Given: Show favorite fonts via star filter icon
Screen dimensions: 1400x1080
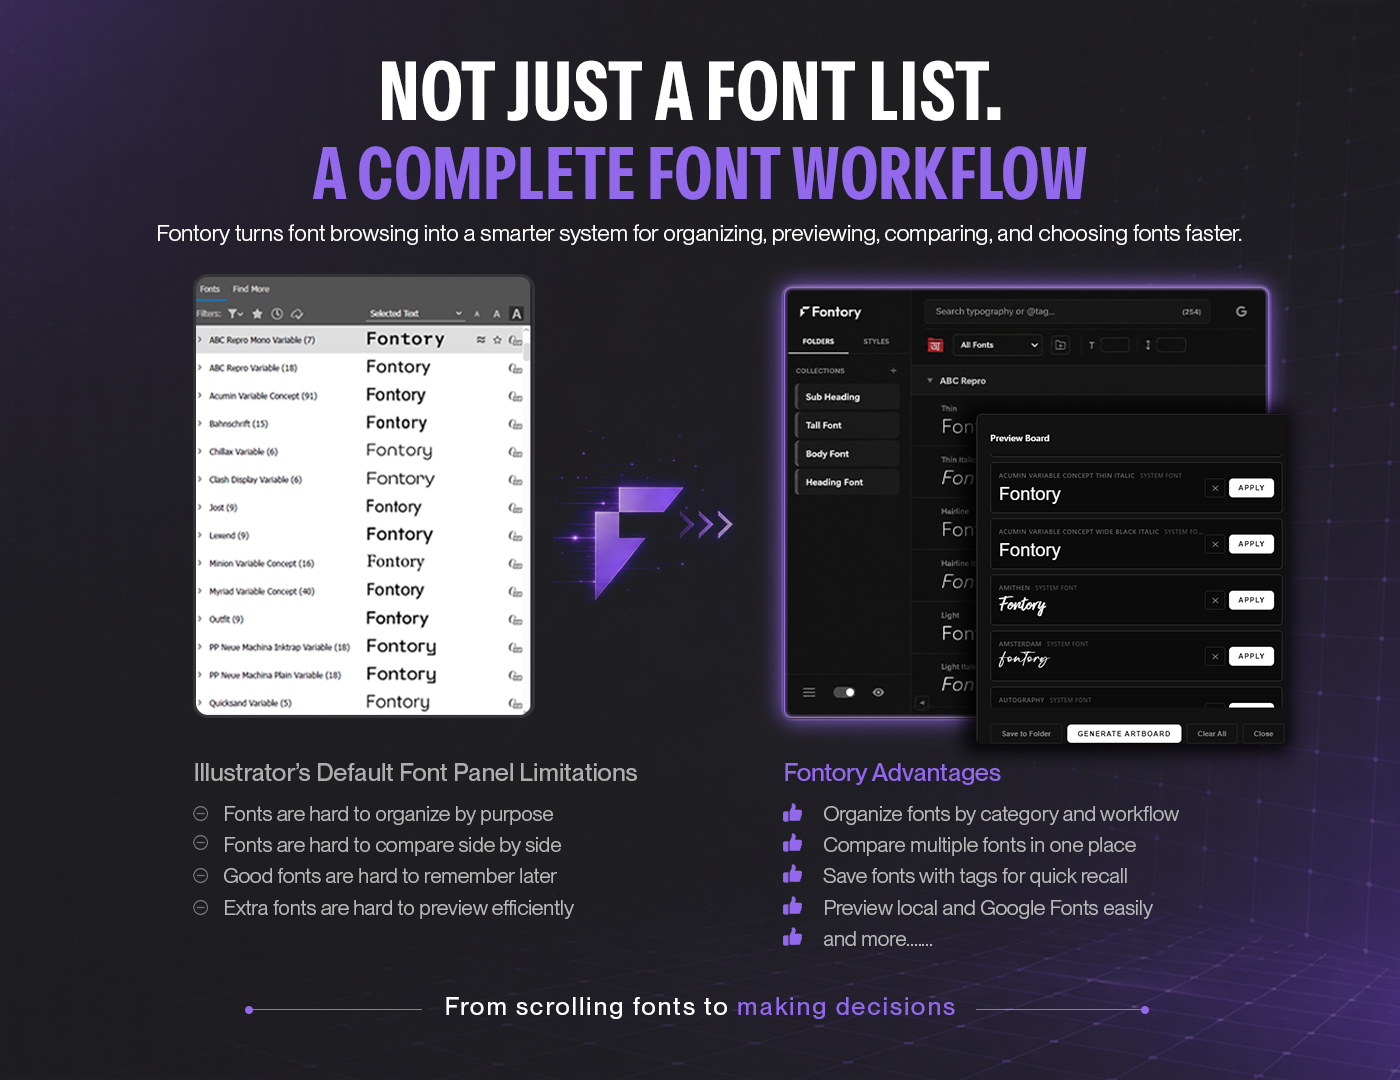Looking at the screenshot, I should pyautogui.click(x=257, y=313).
